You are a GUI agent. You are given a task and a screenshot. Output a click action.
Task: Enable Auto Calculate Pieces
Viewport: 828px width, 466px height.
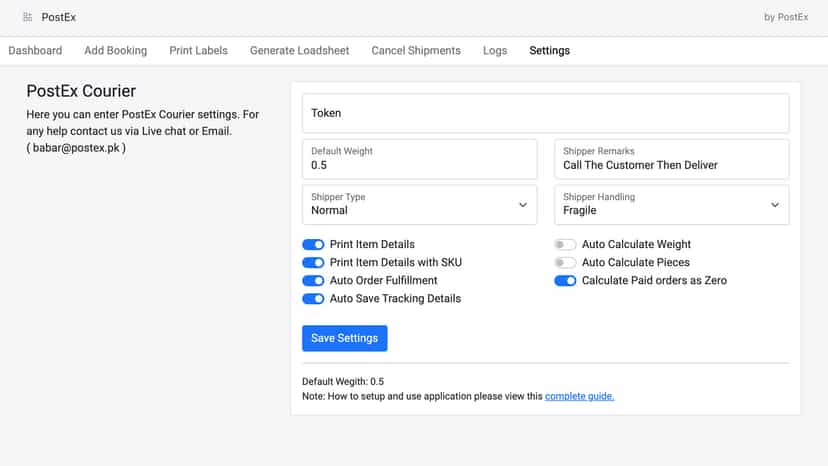coord(565,263)
